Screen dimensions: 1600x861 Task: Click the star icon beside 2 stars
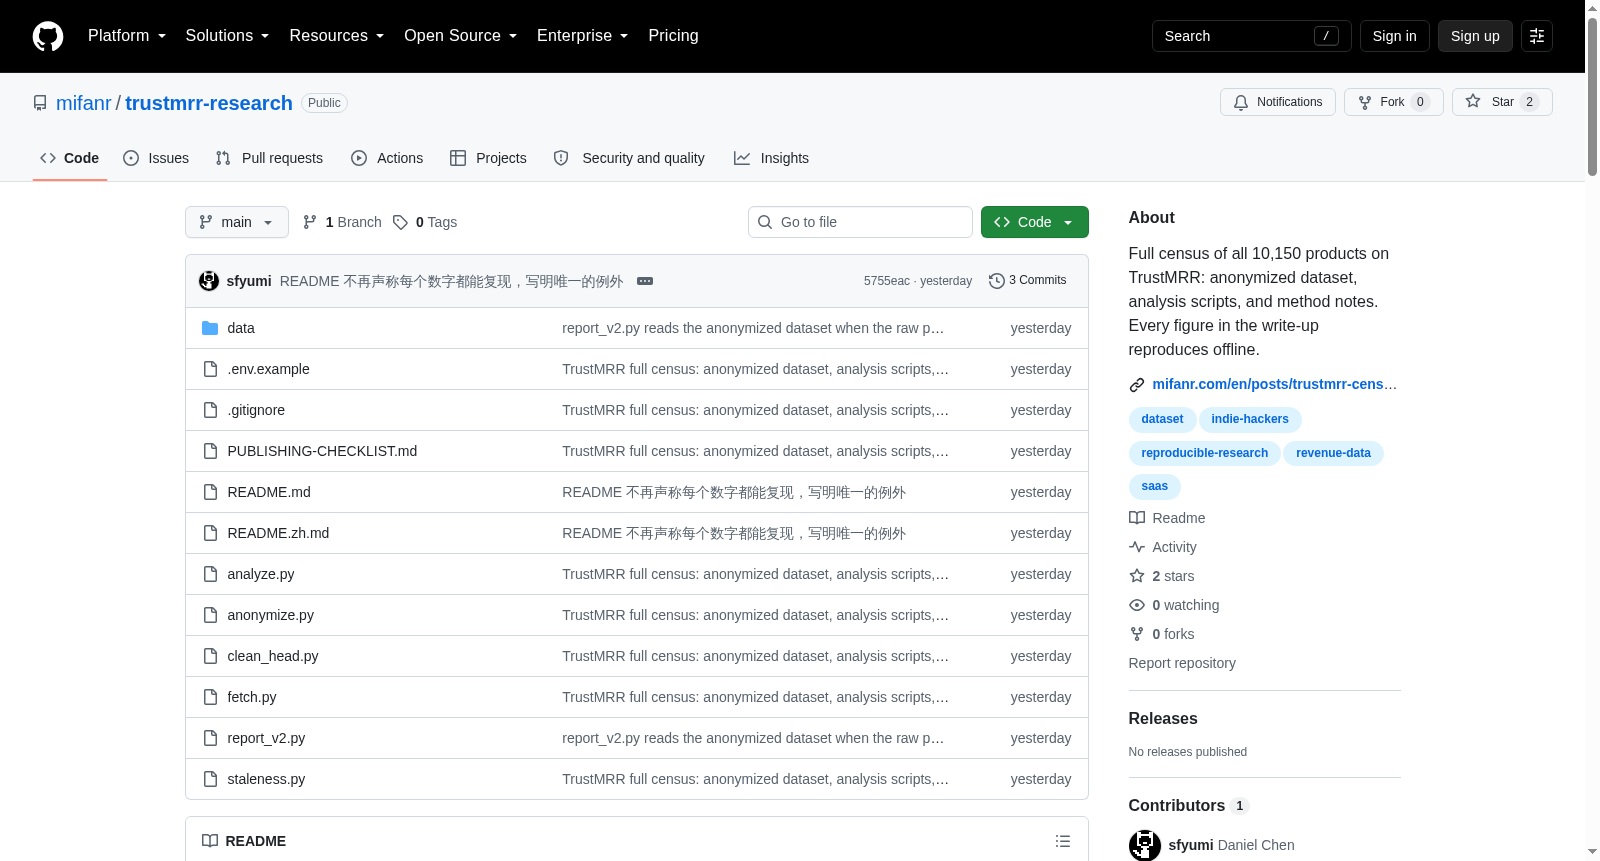tap(1137, 576)
